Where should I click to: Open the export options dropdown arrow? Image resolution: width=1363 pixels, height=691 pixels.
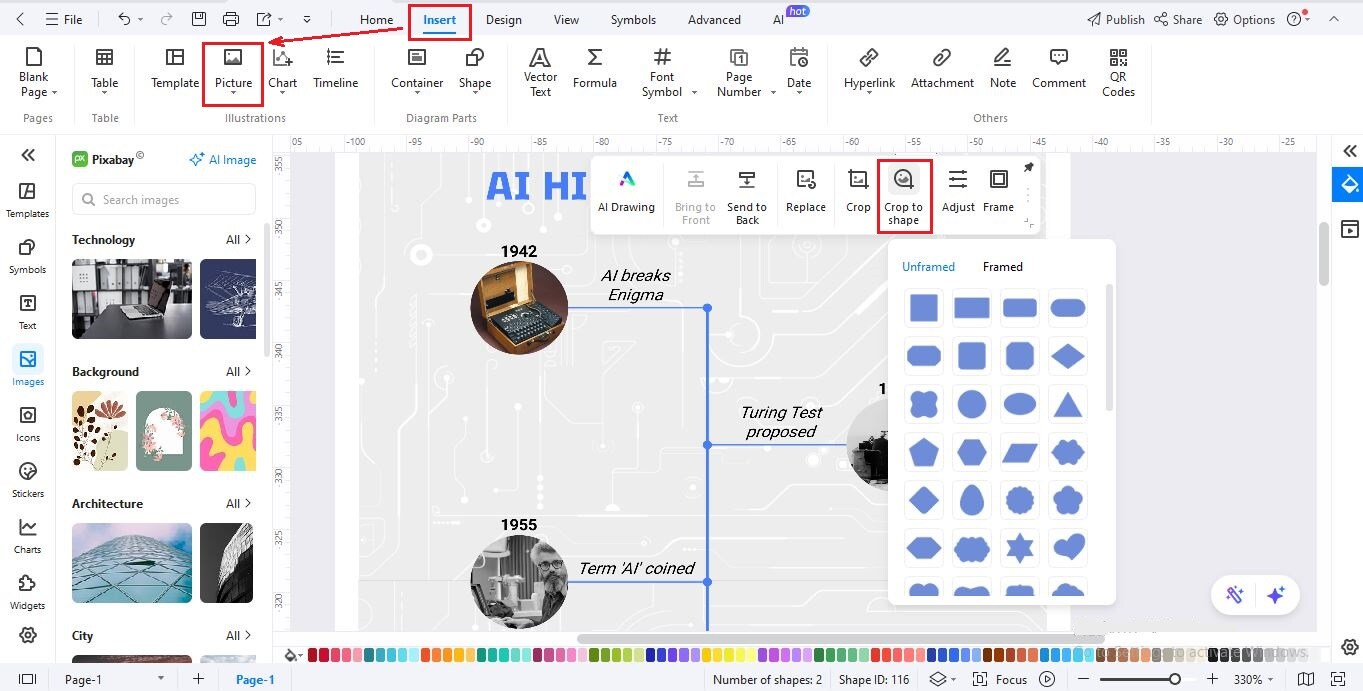coord(279,19)
